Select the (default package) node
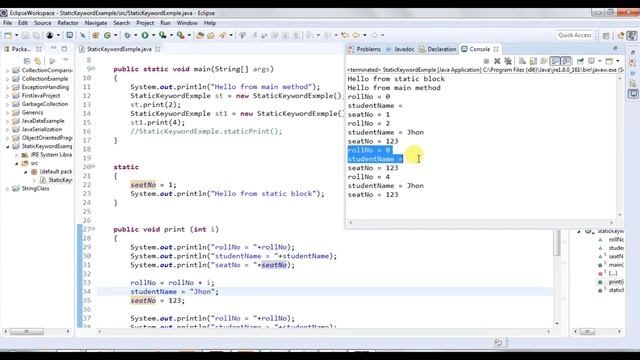 (x=56, y=171)
